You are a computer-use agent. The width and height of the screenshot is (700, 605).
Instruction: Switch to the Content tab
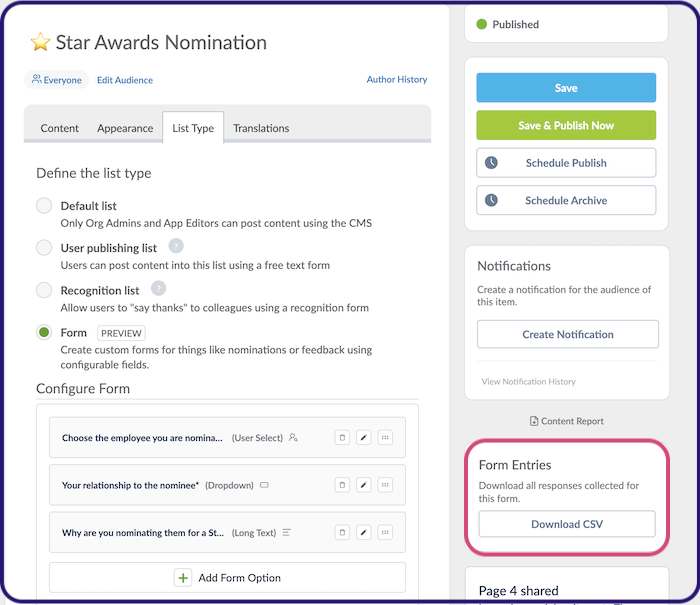point(59,128)
